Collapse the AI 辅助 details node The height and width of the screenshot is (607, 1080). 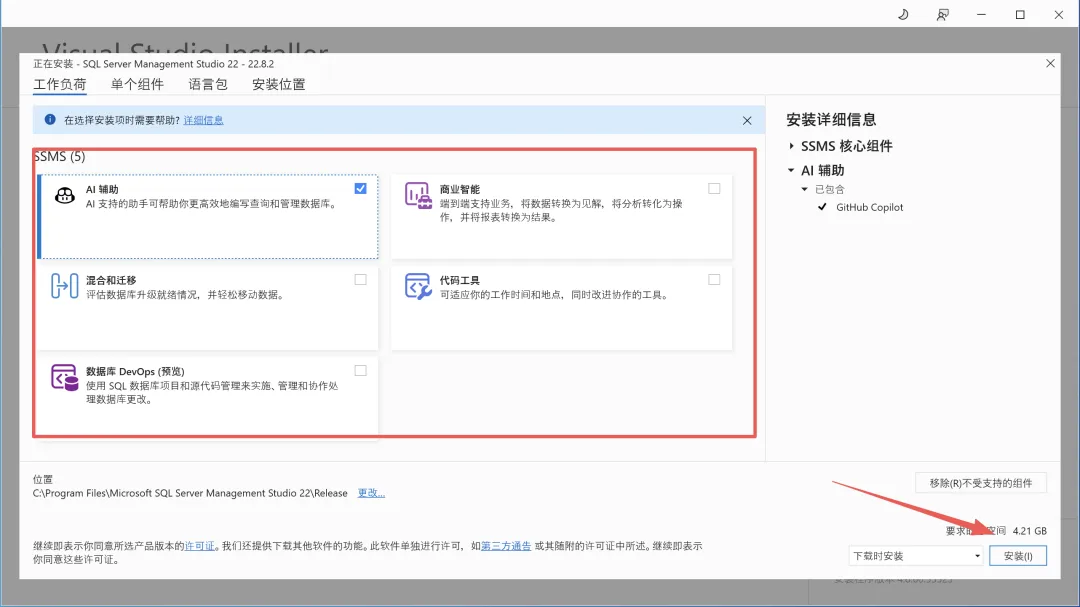791,170
